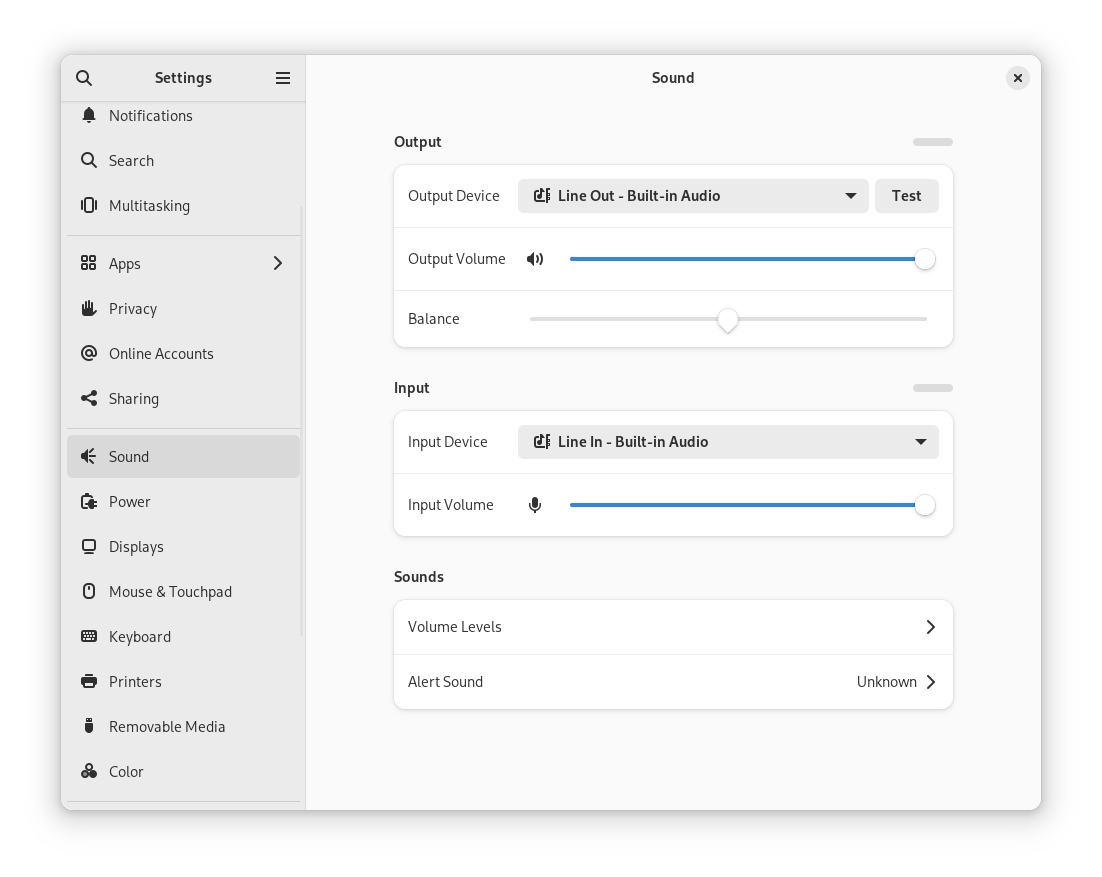Click the printer icon beside Printers
The width and height of the screenshot is (1102, 877).
[x=88, y=681]
